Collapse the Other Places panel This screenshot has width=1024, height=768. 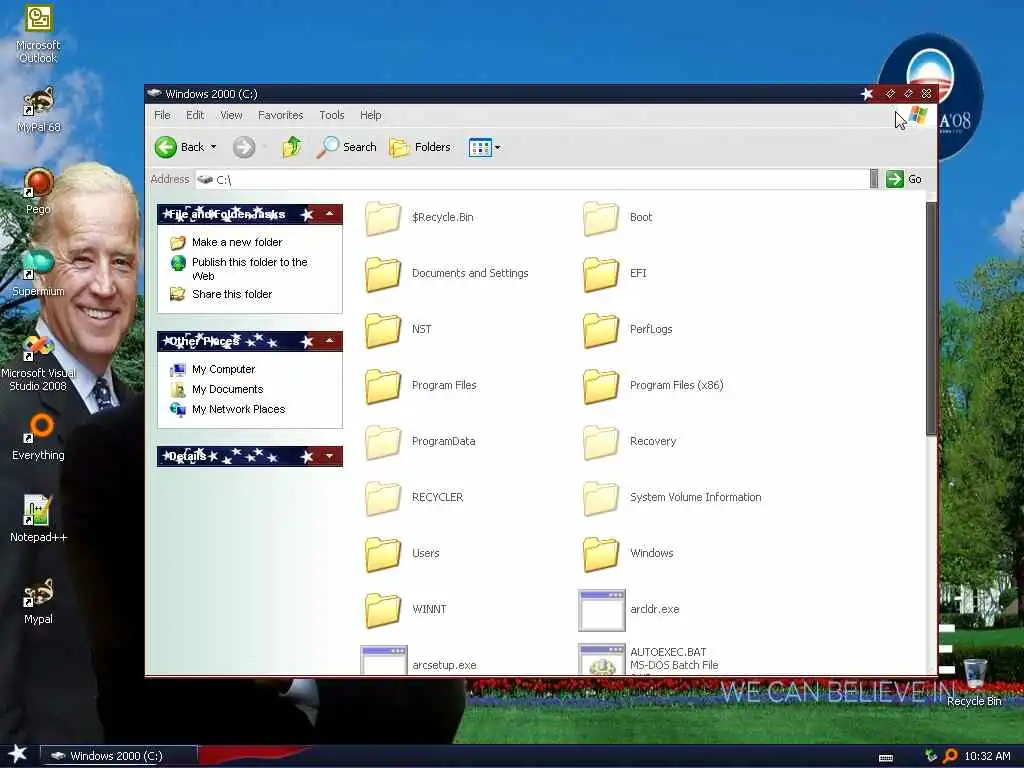[330, 341]
